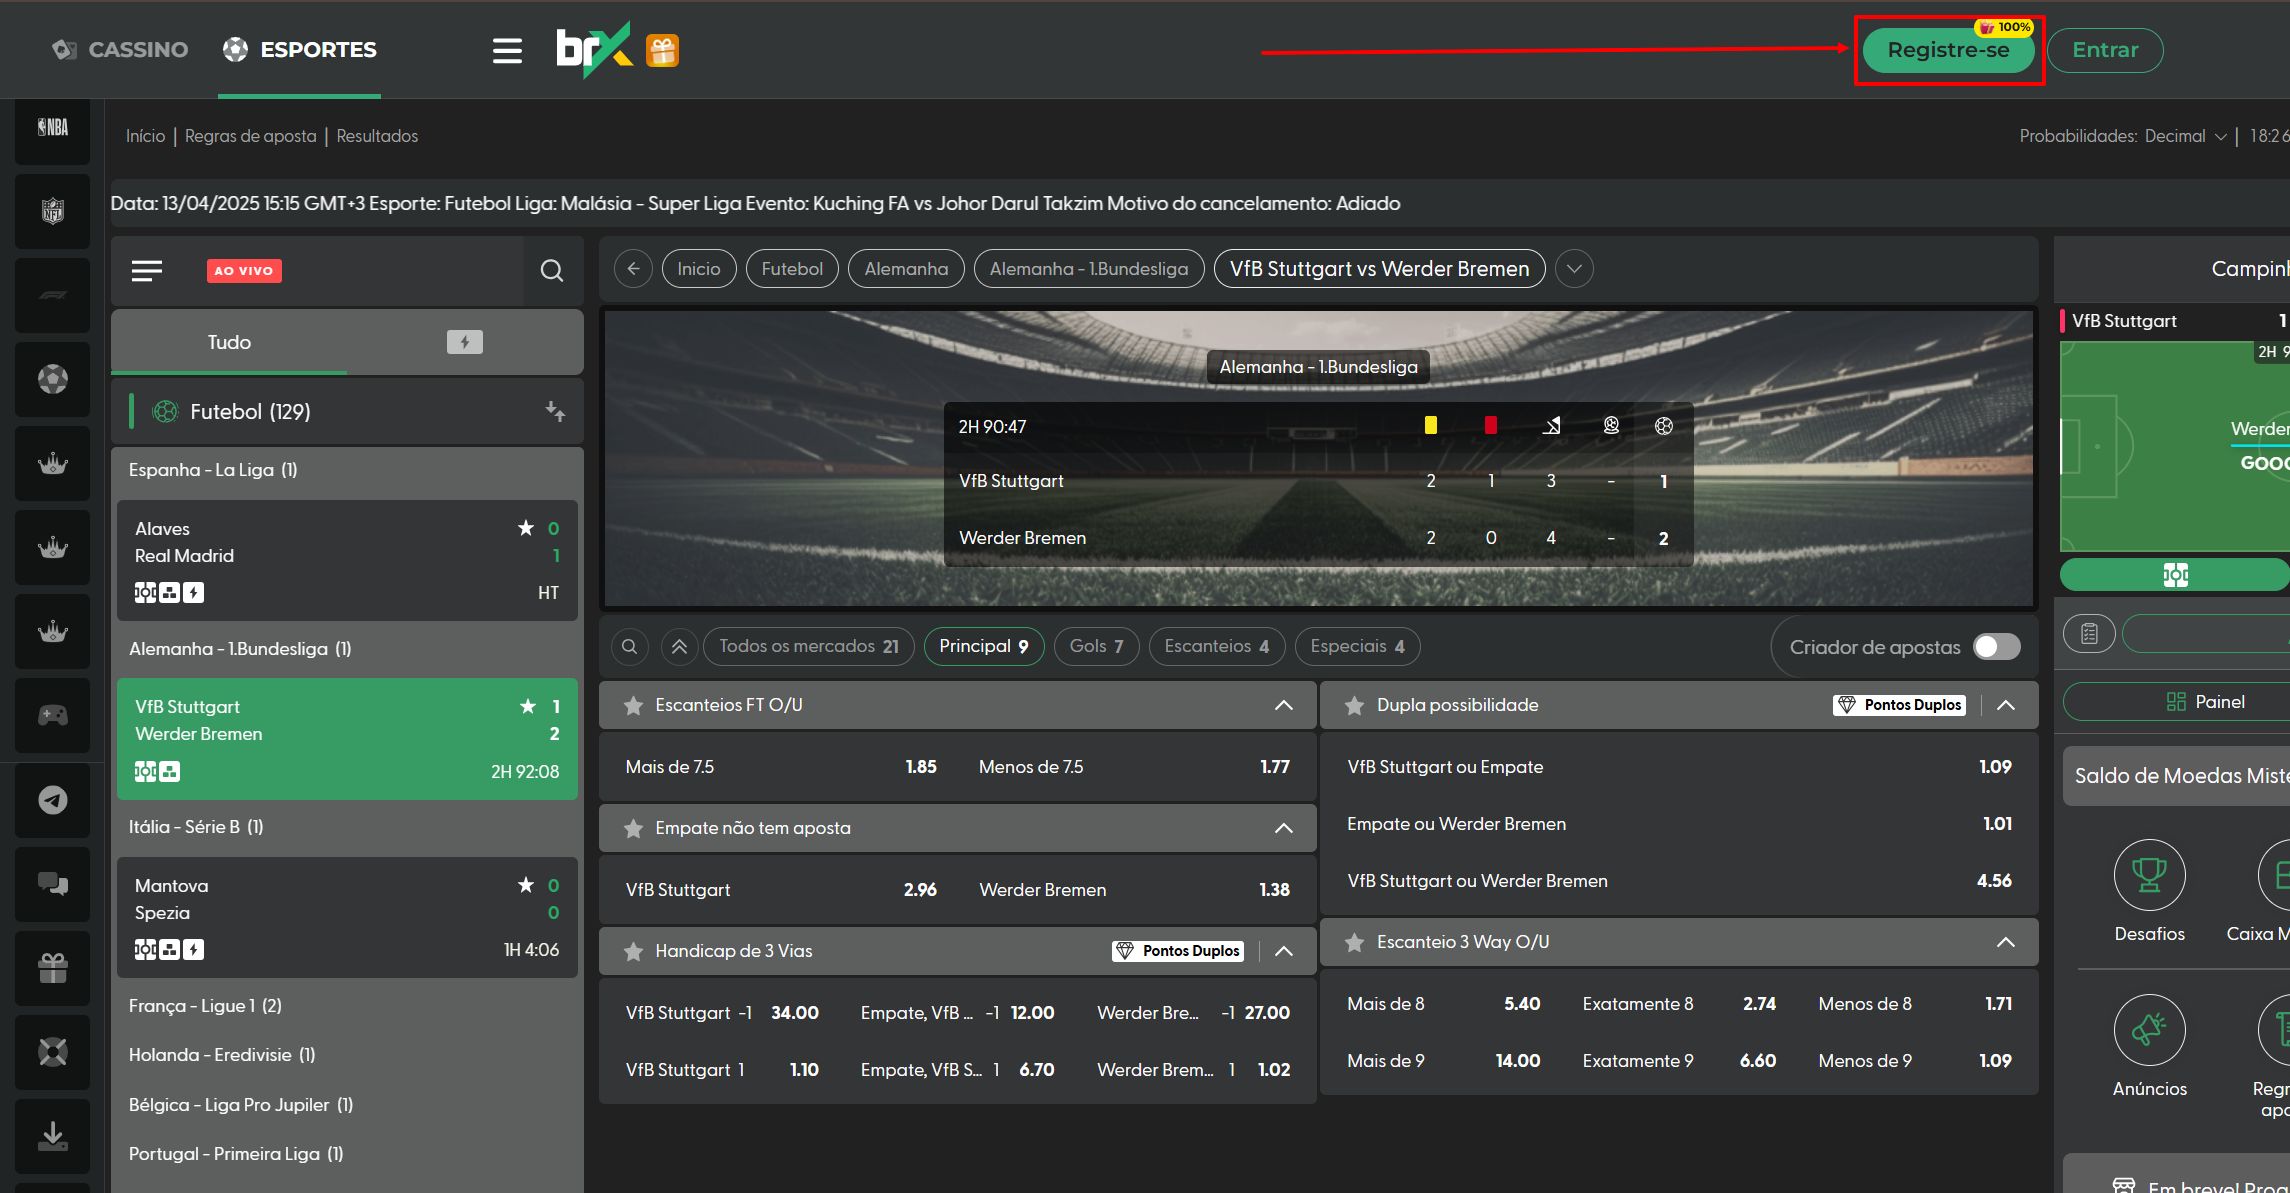Open the hamburger main menu

click(x=507, y=50)
